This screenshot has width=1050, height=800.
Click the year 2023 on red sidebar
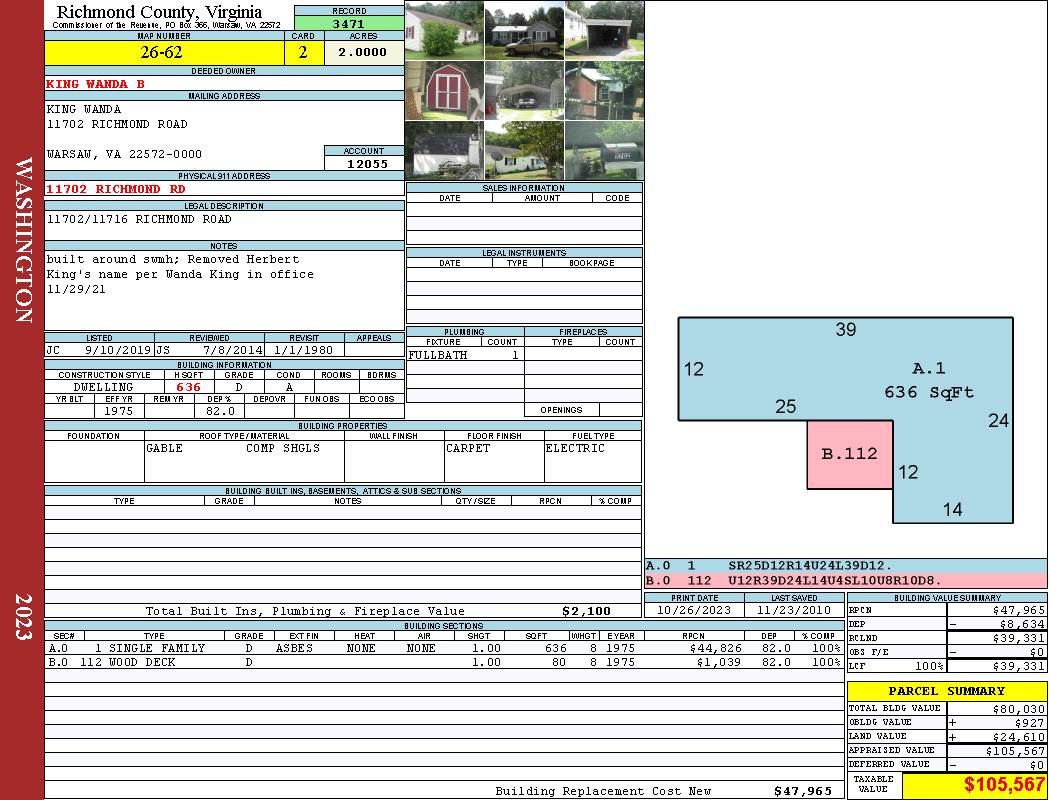pyautogui.click(x=23, y=617)
